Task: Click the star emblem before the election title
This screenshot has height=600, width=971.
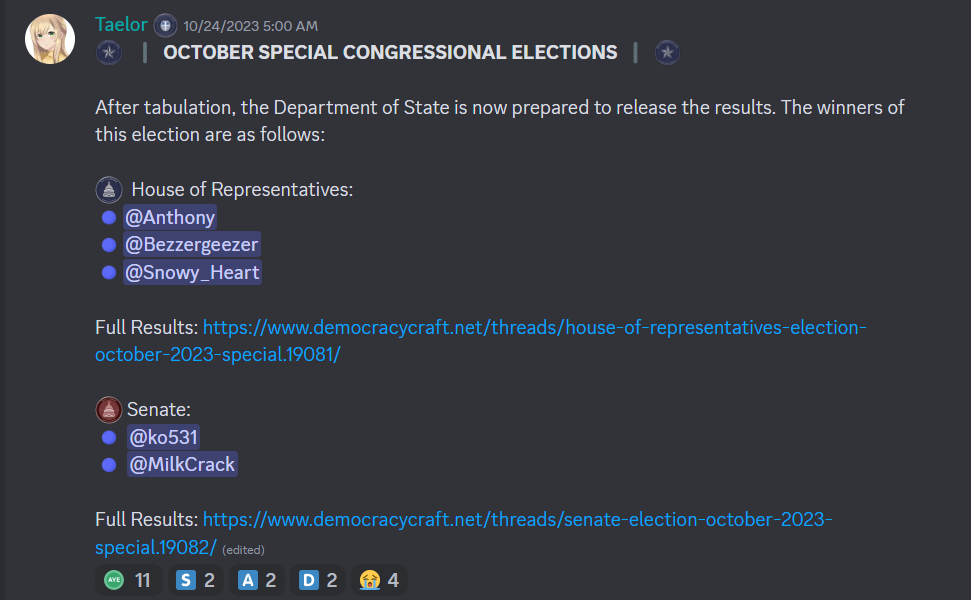Action: tap(109, 53)
